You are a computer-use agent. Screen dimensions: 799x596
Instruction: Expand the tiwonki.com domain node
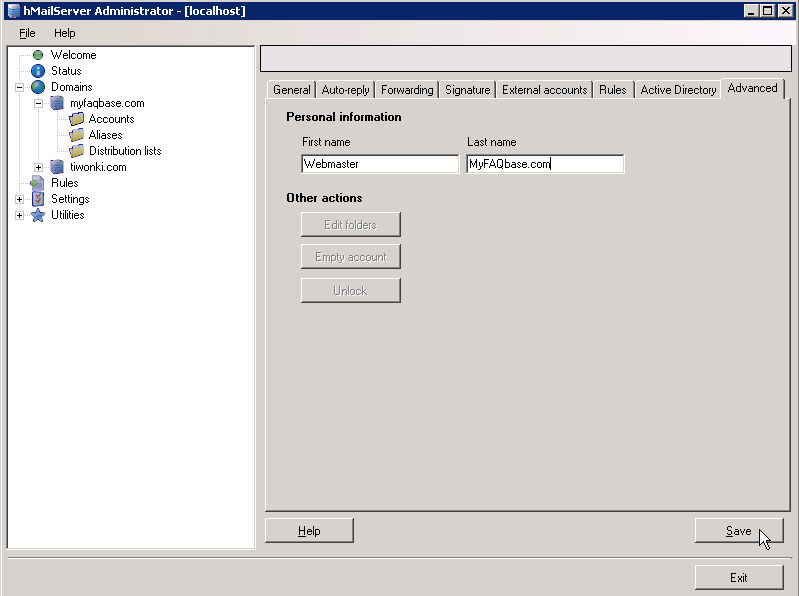coord(38,167)
